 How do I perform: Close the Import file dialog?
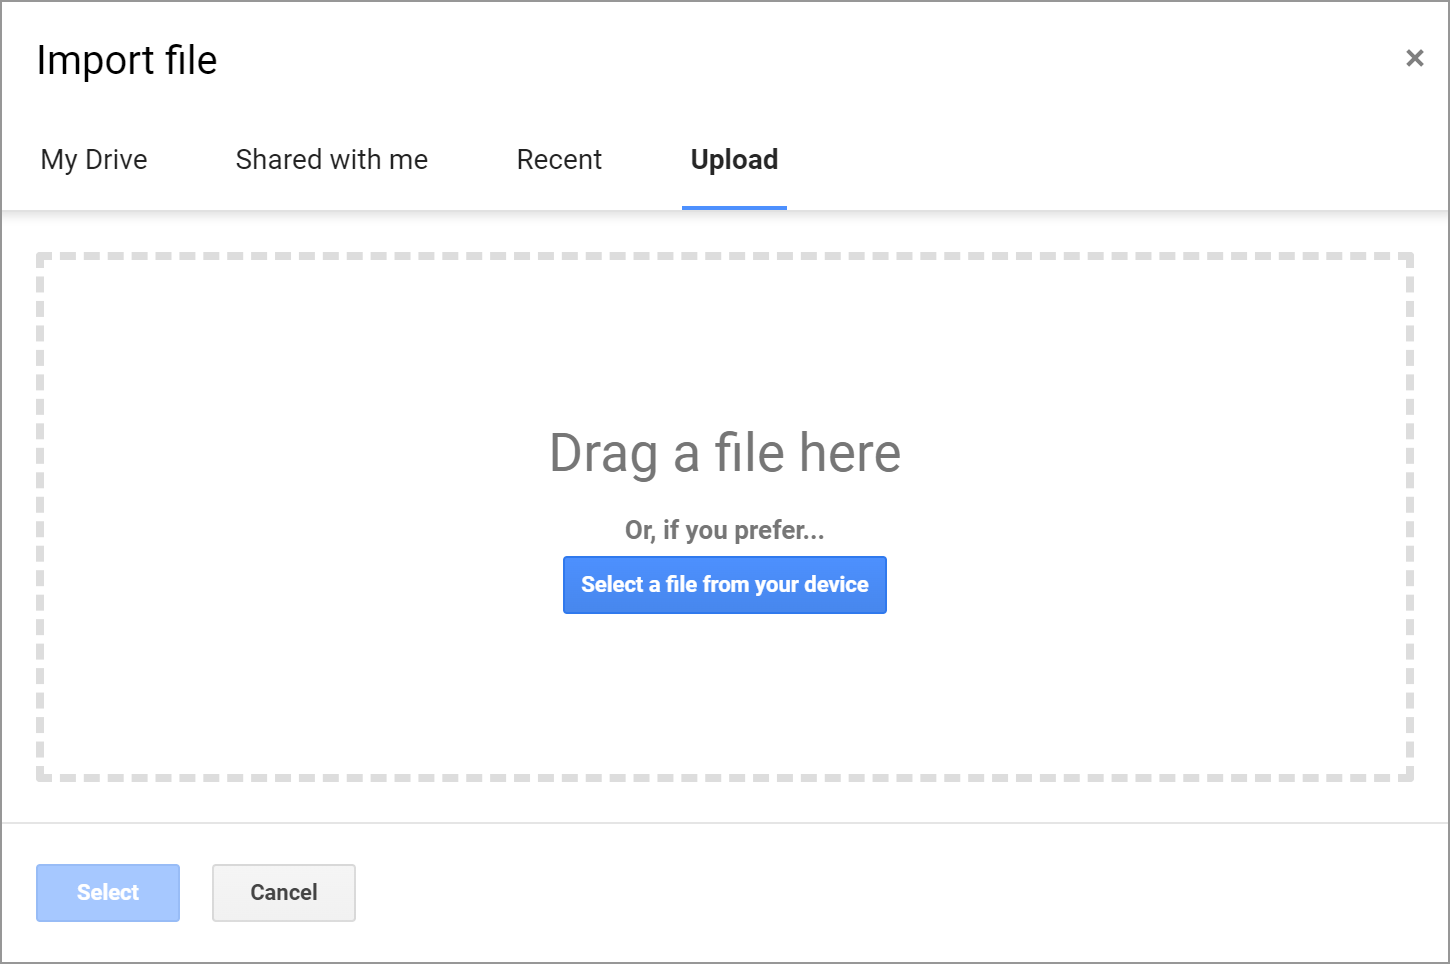(x=1414, y=58)
